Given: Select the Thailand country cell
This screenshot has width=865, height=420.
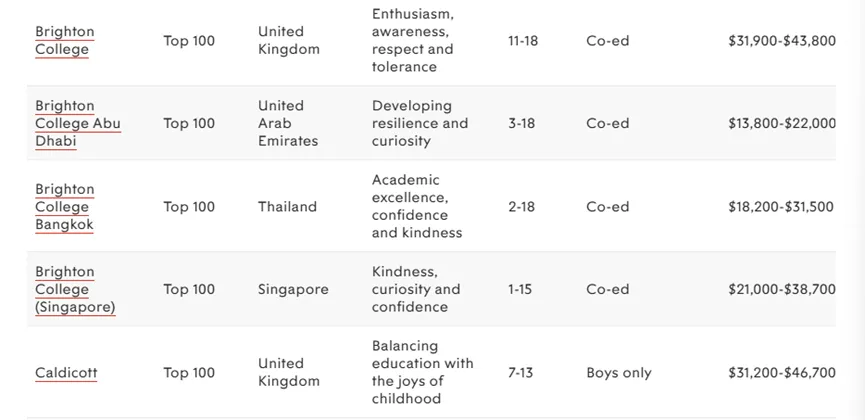Looking at the screenshot, I should click(287, 207).
